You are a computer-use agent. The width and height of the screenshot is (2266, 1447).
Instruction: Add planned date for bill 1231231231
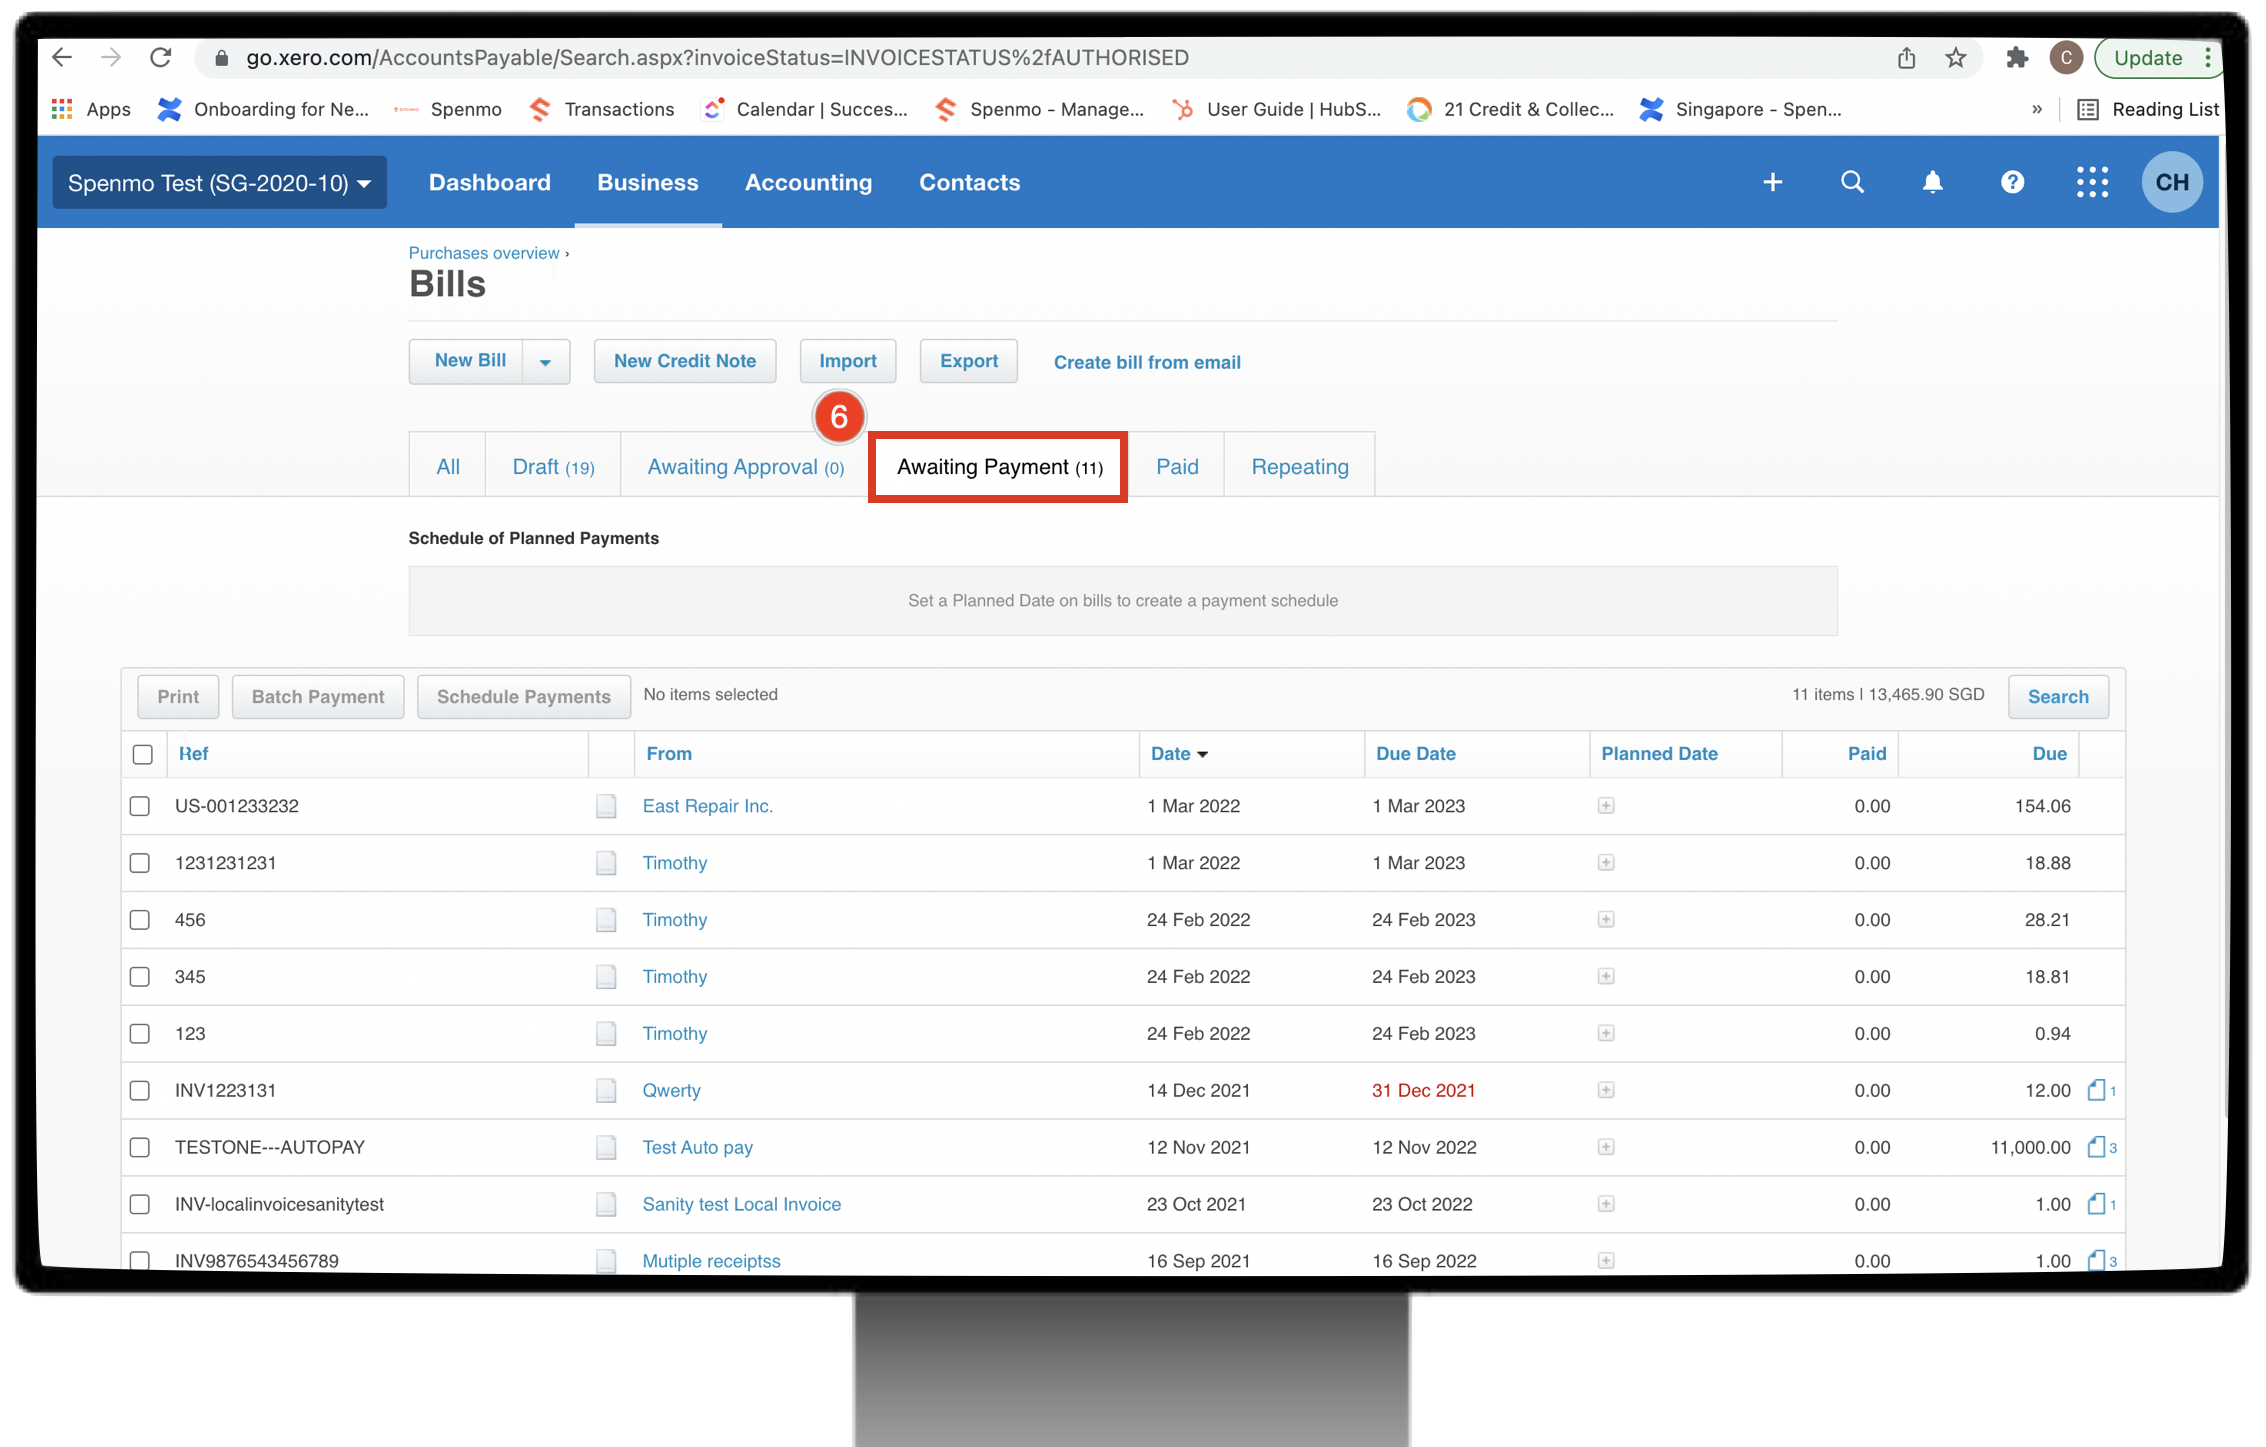pos(1606,863)
